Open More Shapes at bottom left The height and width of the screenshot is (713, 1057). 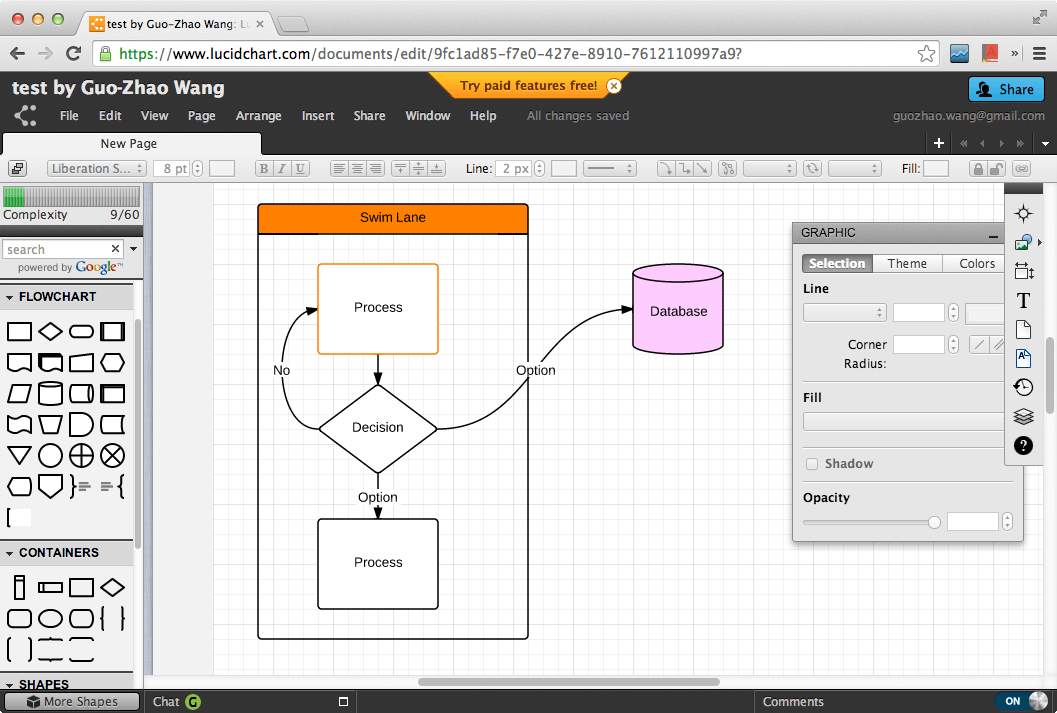pos(71,701)
